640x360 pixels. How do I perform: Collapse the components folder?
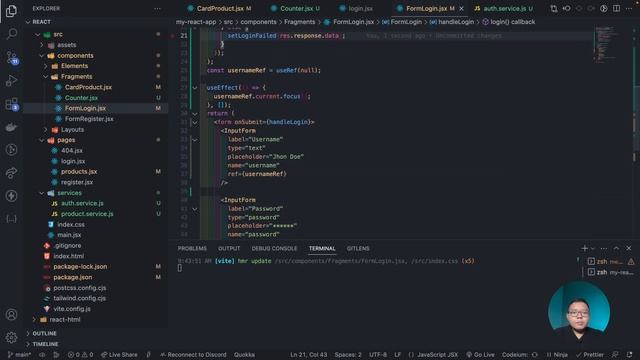[x=42, y=56]
